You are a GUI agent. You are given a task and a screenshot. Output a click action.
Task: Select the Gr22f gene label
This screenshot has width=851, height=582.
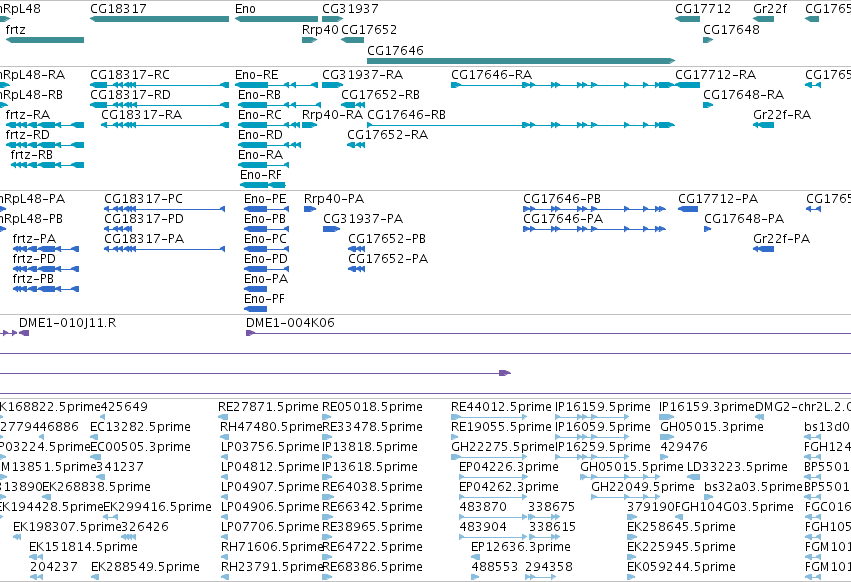[x=770, y=9]
